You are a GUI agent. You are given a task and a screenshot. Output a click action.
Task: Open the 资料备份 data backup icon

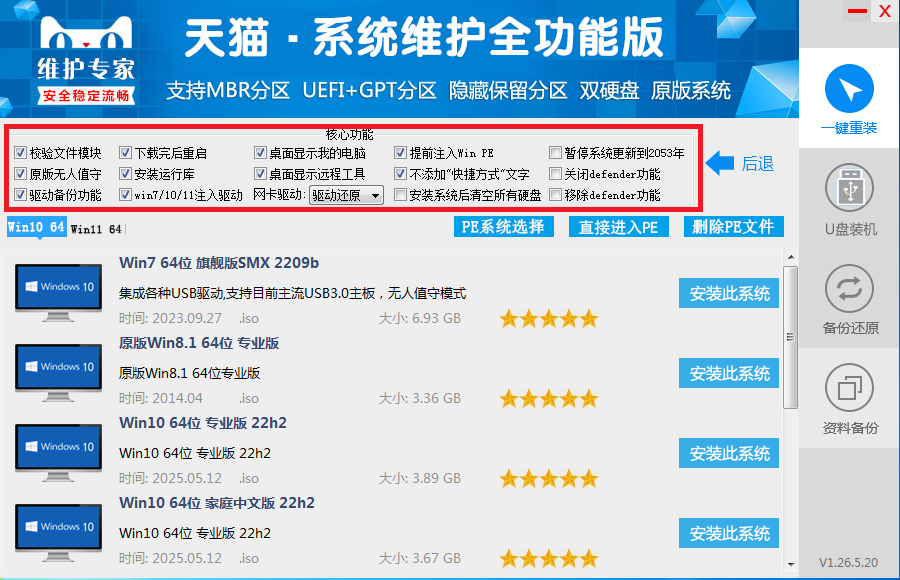click(x=849, y=388)
